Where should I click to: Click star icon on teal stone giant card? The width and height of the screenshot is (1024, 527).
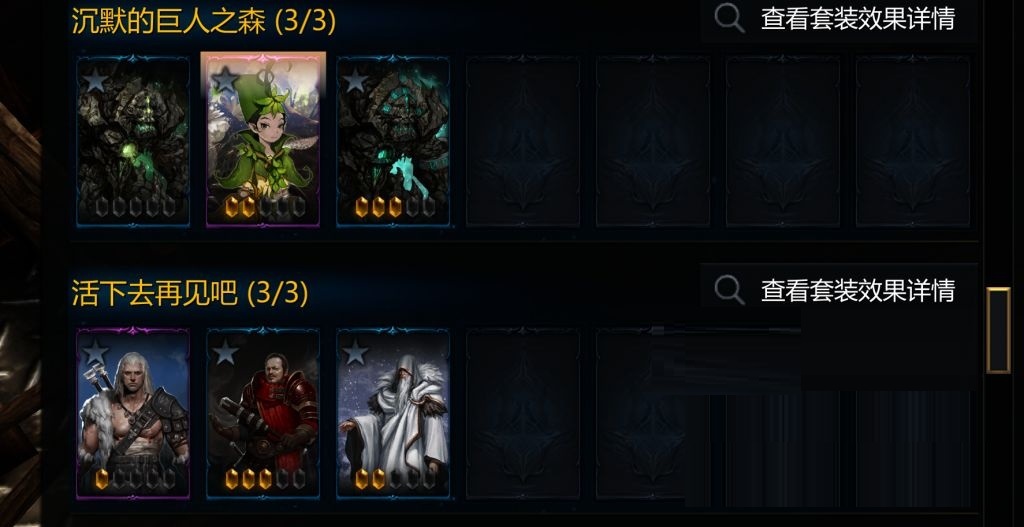click(x=355, y=80)
